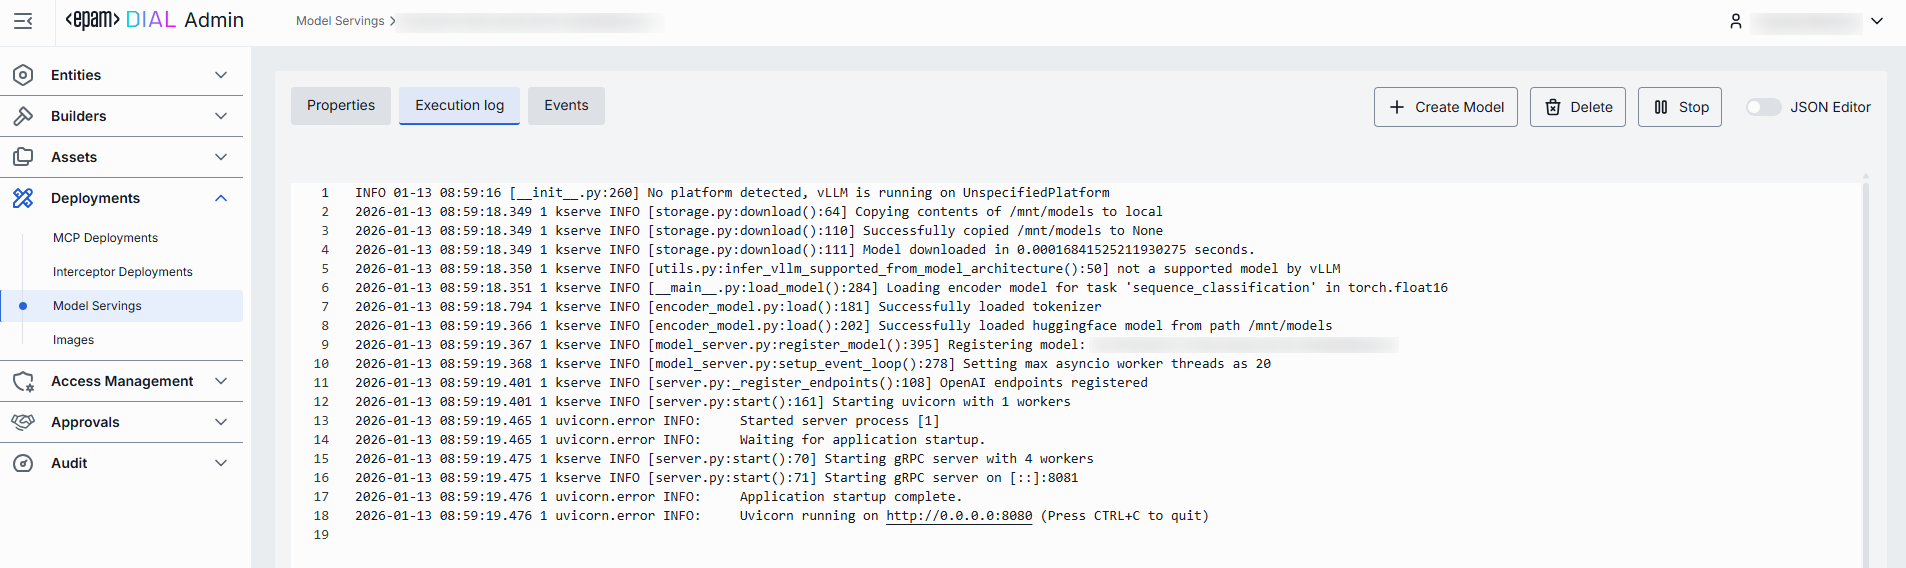Select MCP Deployments in the sidebar
The height and width of the screenshot is (568, 1906).
click(105, 238)
